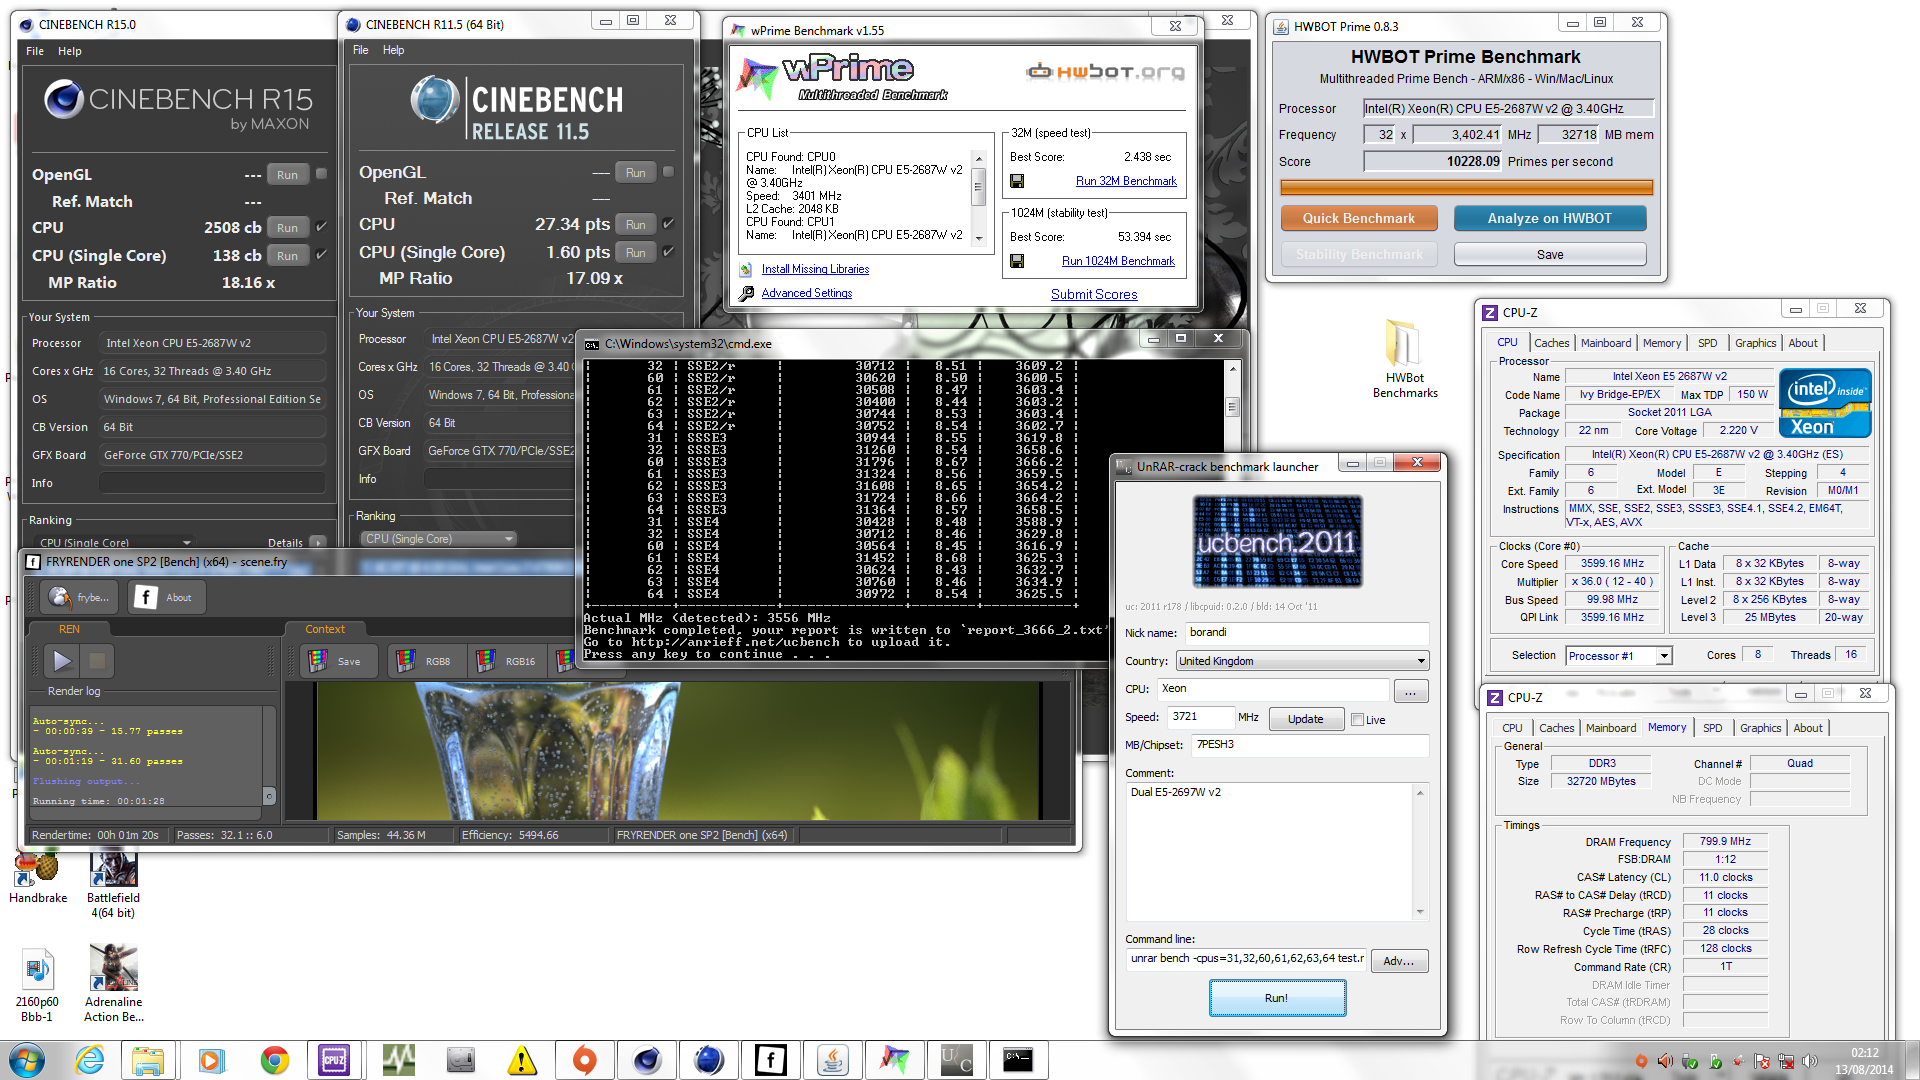Save render as RGB16 in FRYRENDER
The image size is (1920, 1080).
coord(508,661)
